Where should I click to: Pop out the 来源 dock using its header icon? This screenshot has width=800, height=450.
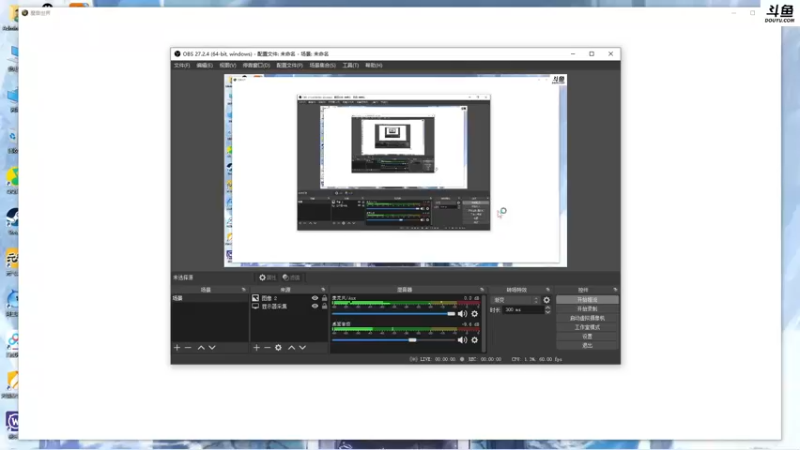tap(323, 290)
